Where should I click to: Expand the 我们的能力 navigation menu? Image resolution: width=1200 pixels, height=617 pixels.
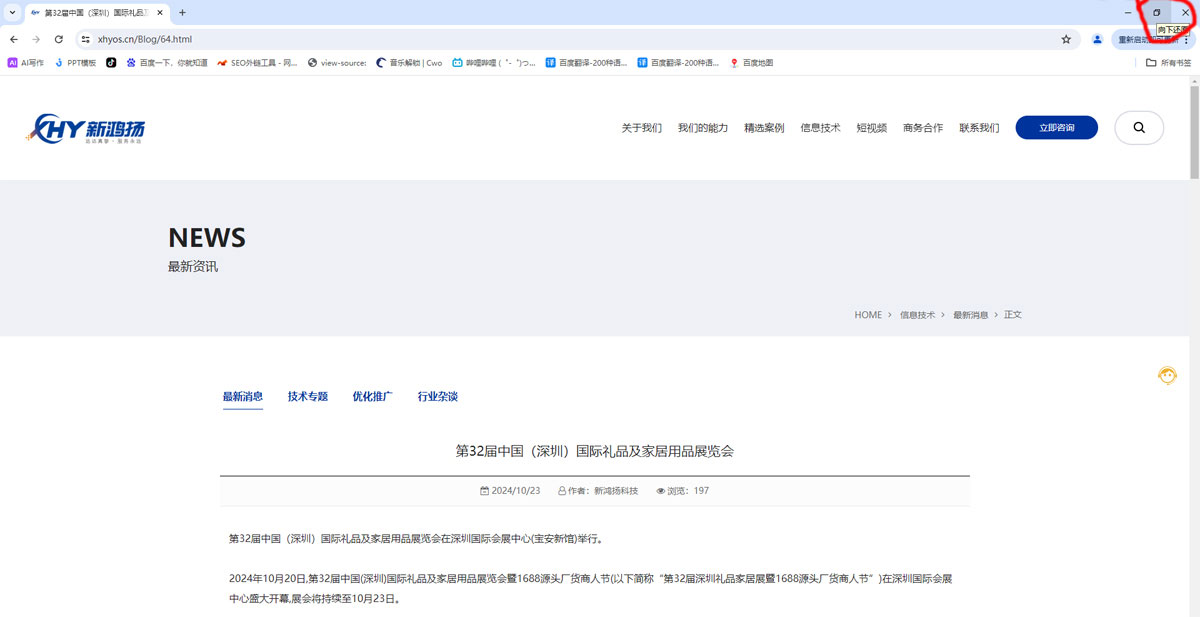pyautogui.click(x=702, y=128)
